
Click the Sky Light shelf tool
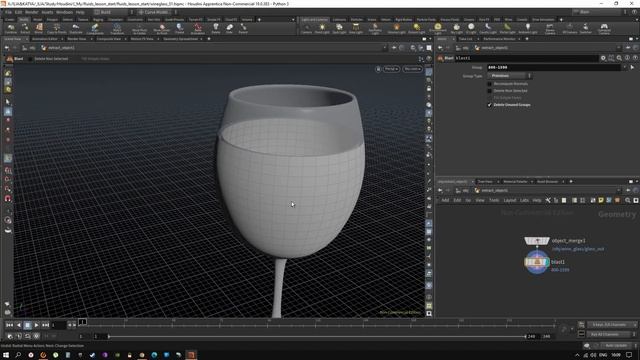click(x=456, y=29)
